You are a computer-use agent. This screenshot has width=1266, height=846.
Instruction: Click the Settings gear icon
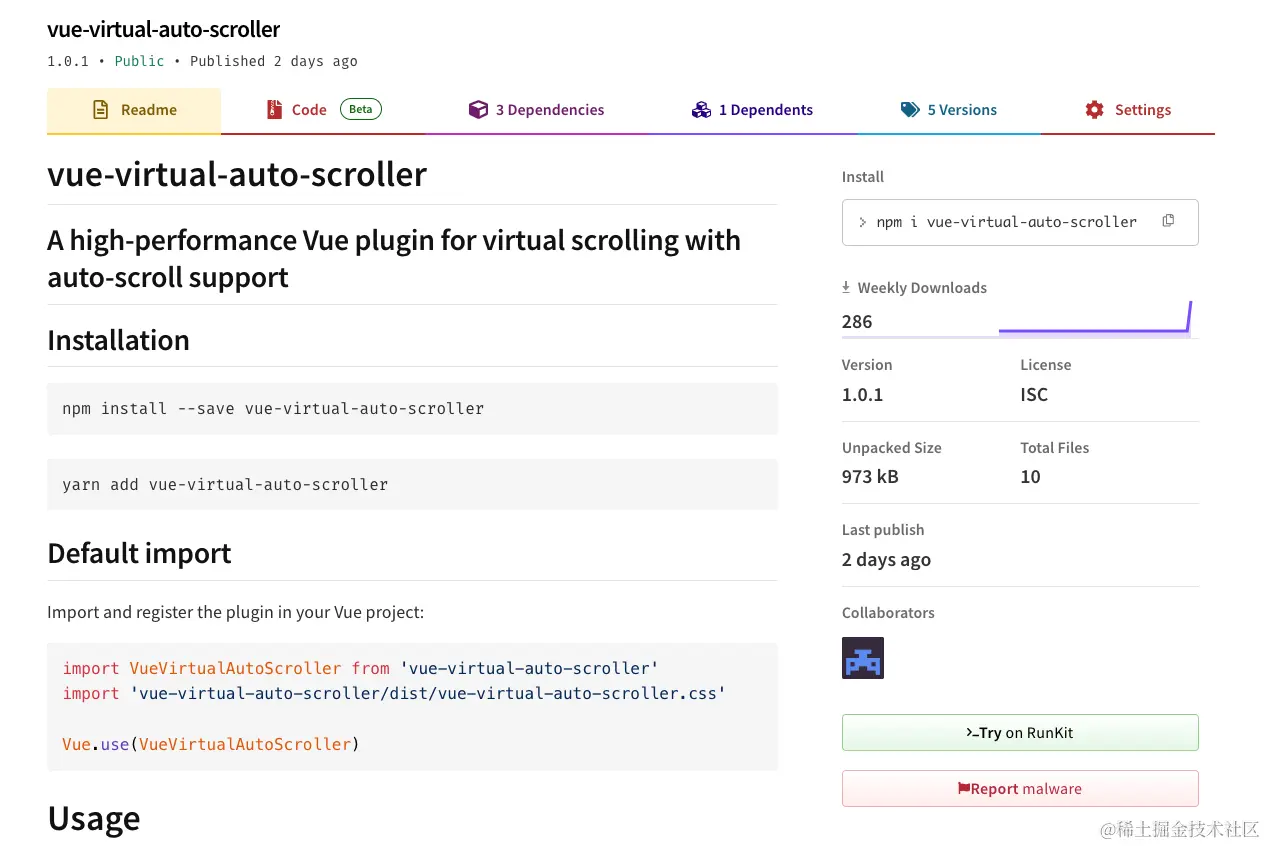click(1094, 110)
